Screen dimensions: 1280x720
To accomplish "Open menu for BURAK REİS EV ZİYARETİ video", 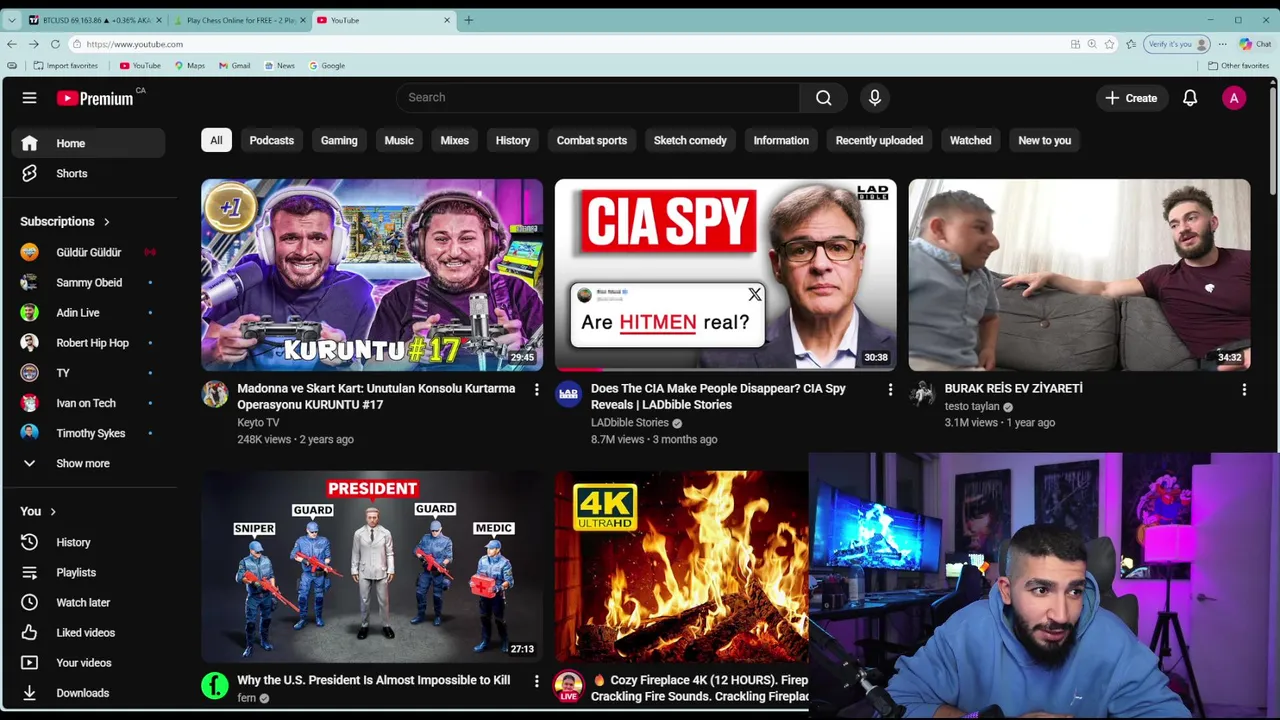I will [1244, 389].
